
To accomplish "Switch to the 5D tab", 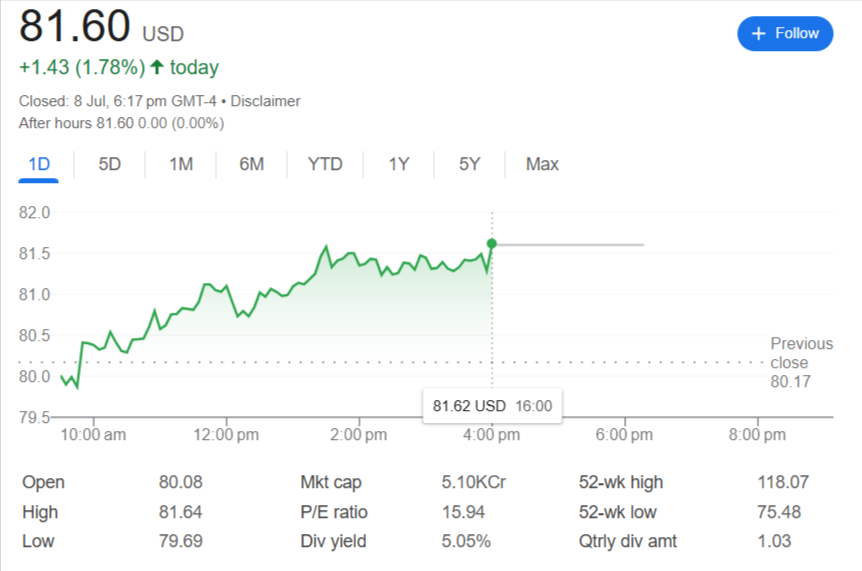I will pyautogui.click(x=109, y=164).
